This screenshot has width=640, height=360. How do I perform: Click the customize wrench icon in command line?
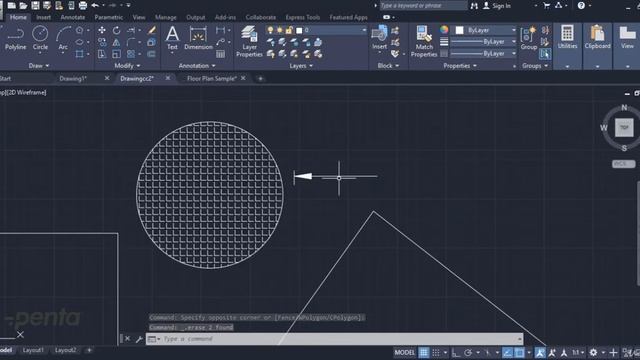[x=139, y=339]
